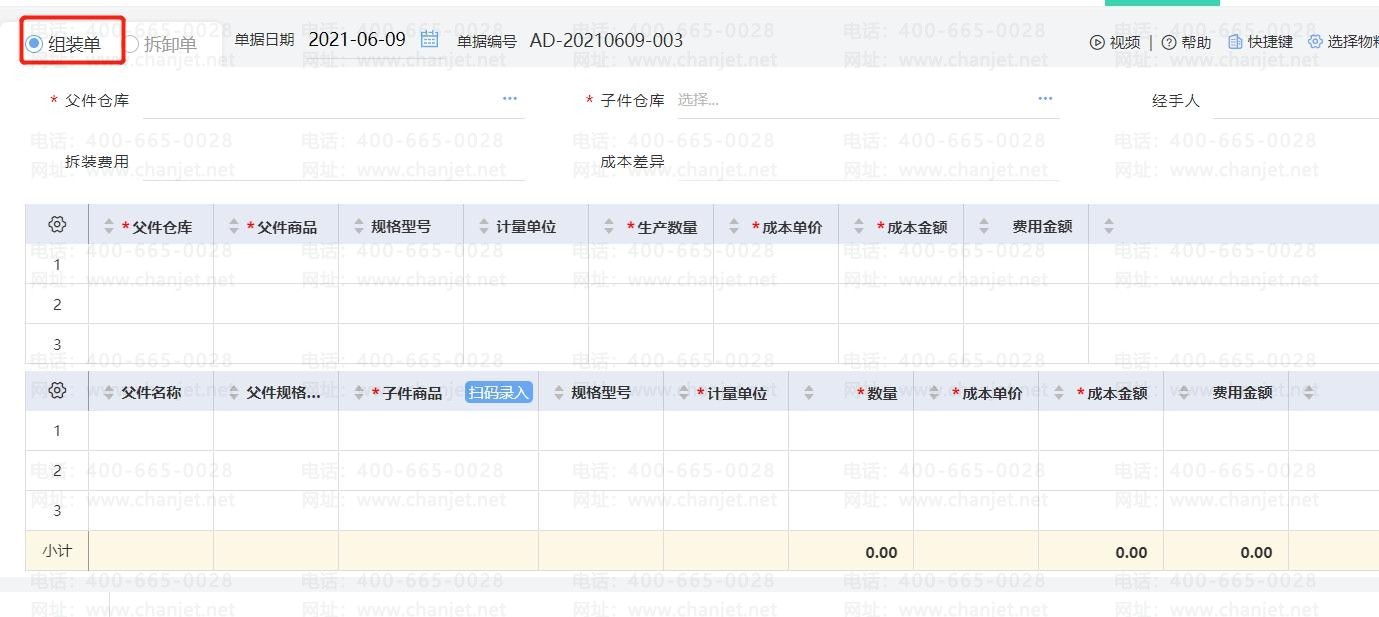Sort child table 计量单位 column
This screenshot has height=617, width=1379.
point(684,393)
